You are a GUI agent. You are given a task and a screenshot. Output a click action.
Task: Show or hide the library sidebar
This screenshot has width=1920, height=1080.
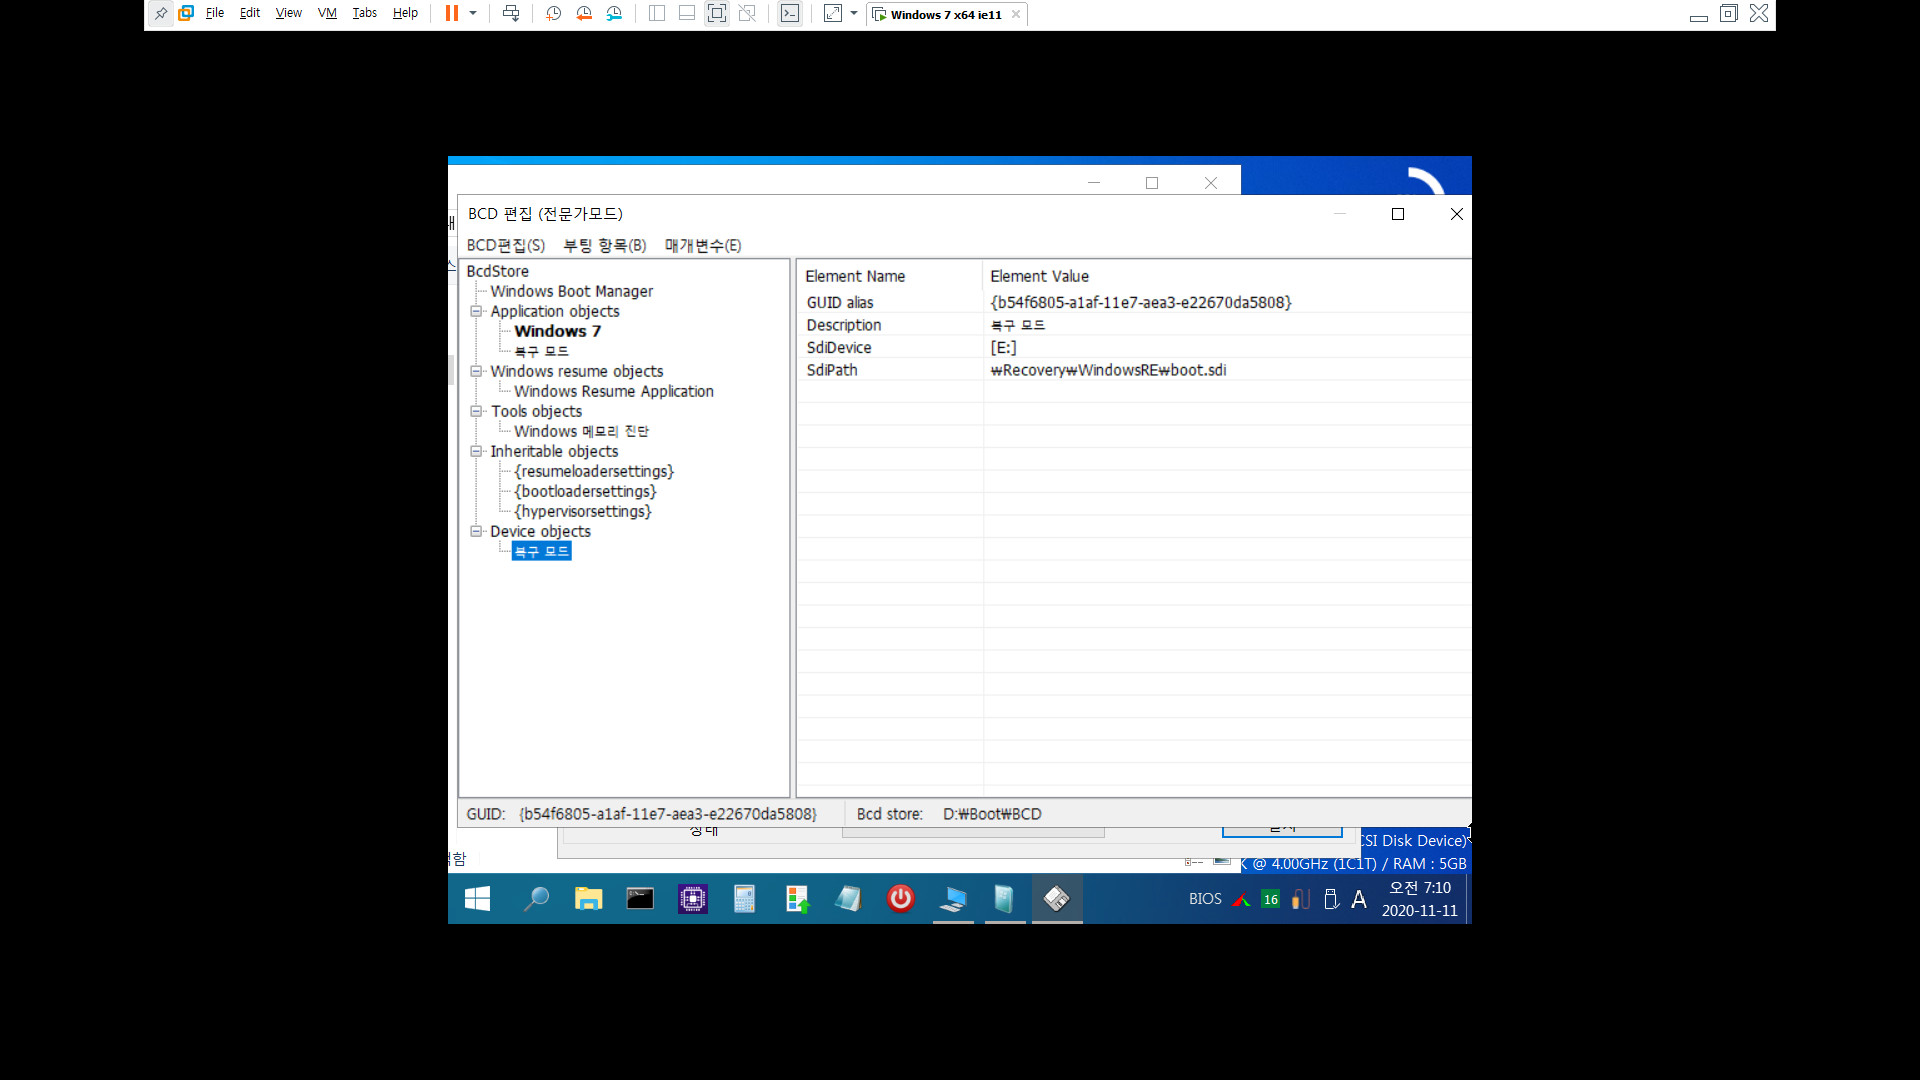[657, 14]
